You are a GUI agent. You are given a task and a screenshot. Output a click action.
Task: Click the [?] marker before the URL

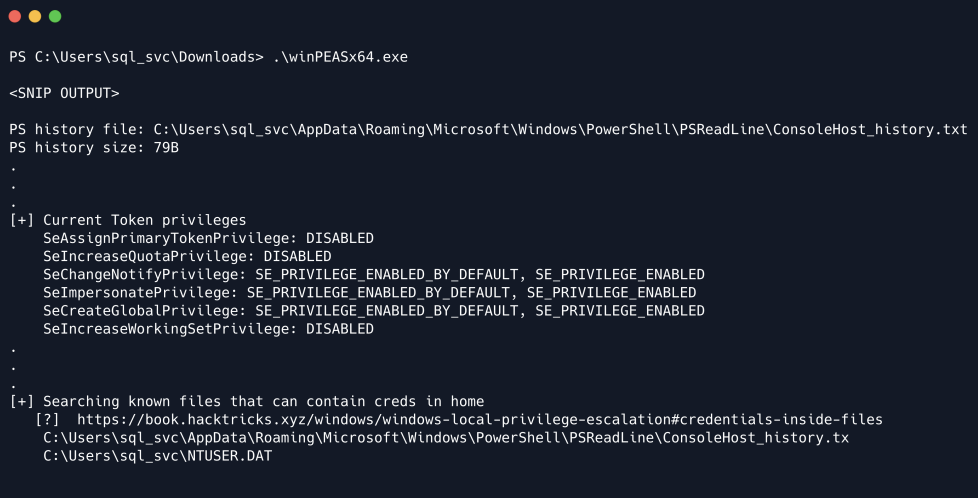47,420
